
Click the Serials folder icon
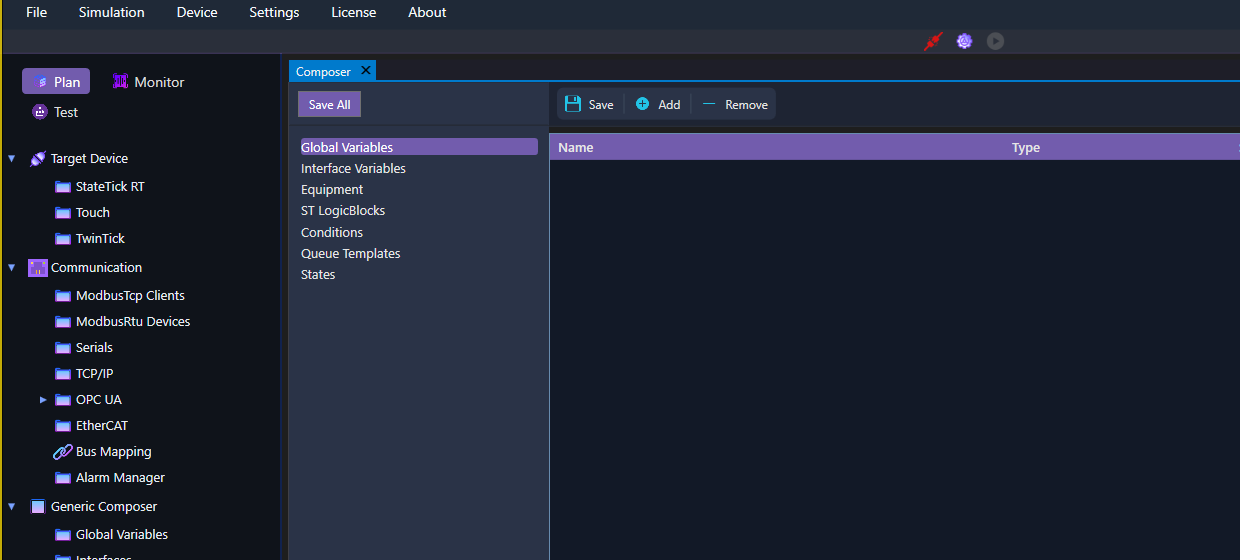pos(63,347)
